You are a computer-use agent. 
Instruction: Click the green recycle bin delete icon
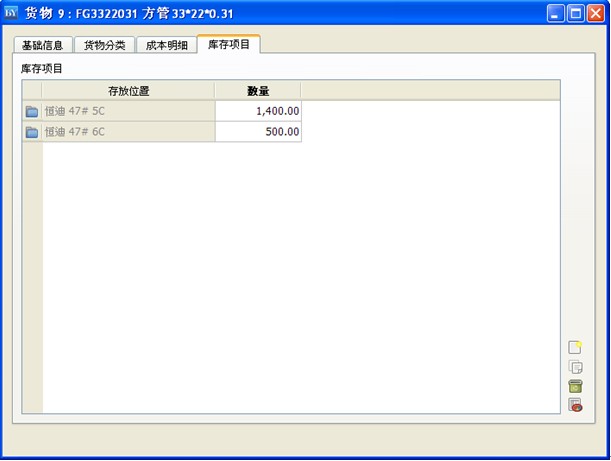coord(575,386)
